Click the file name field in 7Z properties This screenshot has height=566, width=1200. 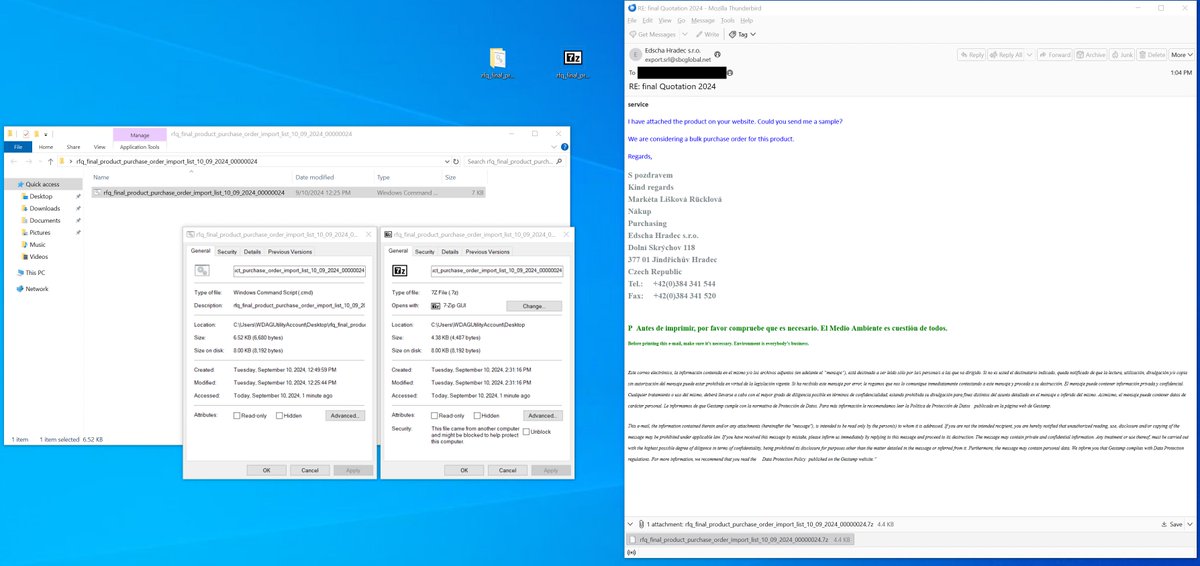click(497, 270)
